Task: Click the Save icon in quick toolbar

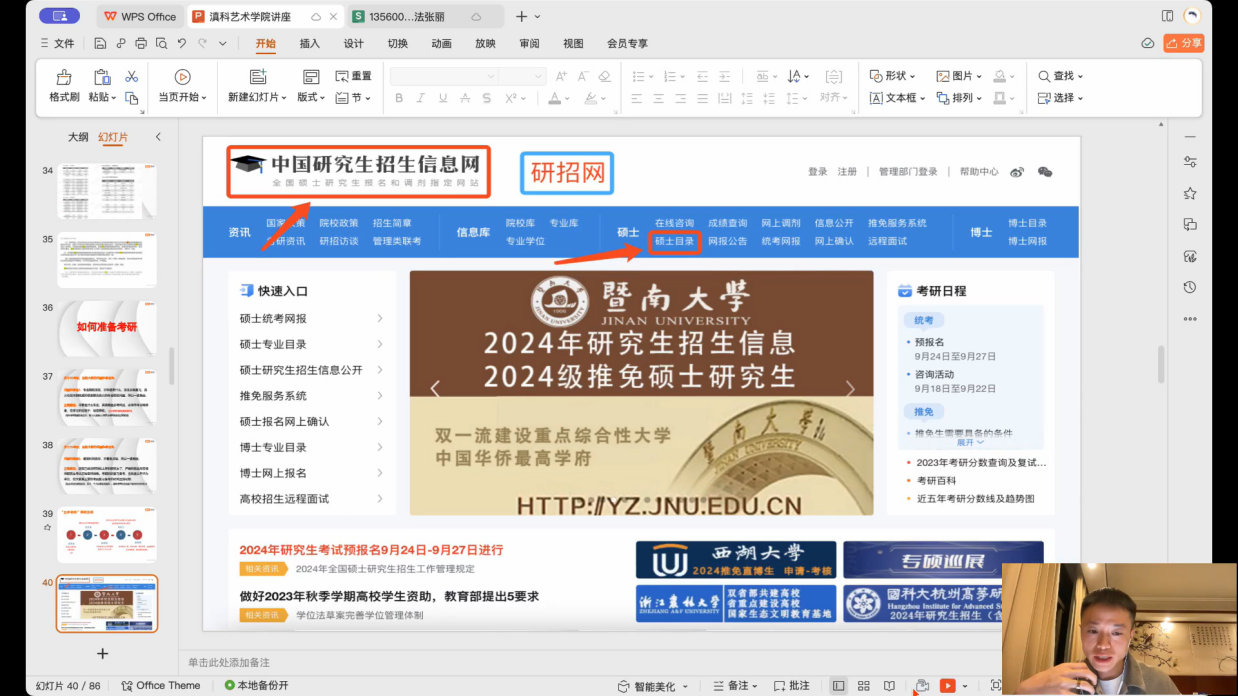Action: click(x=100, y=44)
